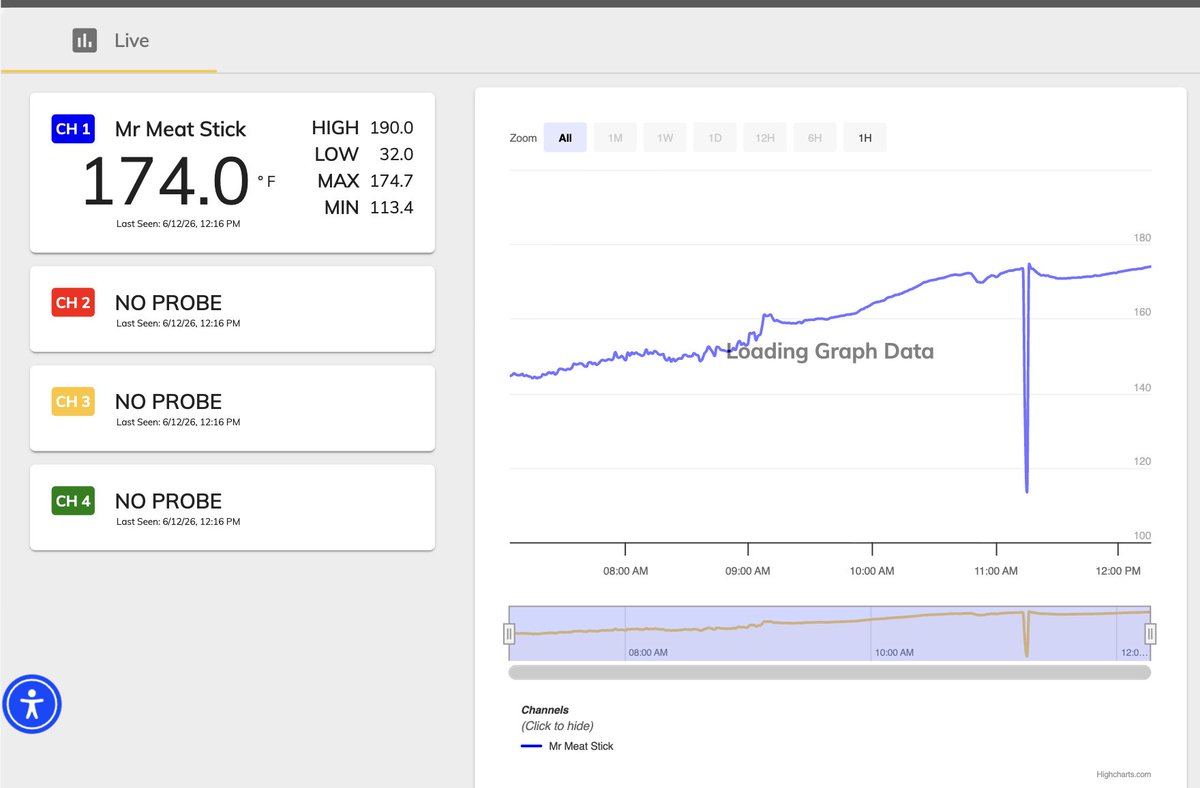1200x788 pixels.
Task: Select the 1D zoom range
Action: pos(715,138)
